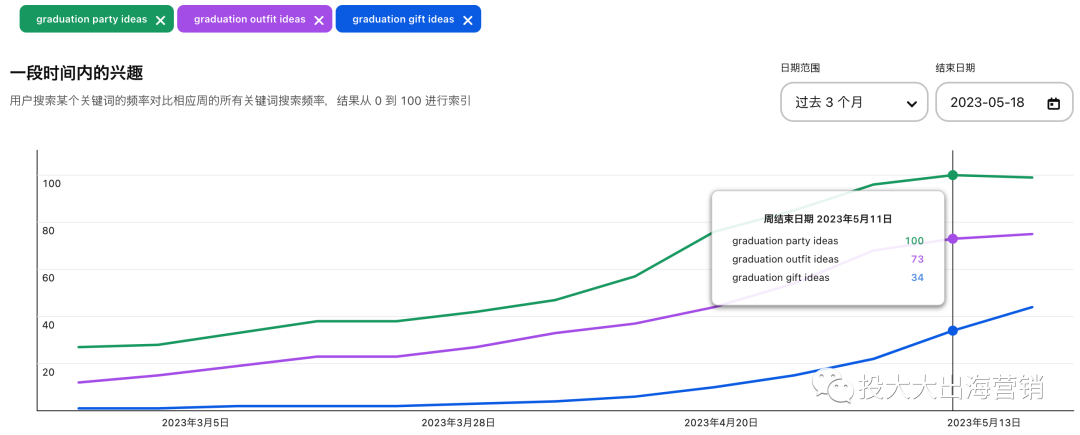Click the 一段时间内的兴趣 heading
1080x435 pixels.
click(76, 73)
